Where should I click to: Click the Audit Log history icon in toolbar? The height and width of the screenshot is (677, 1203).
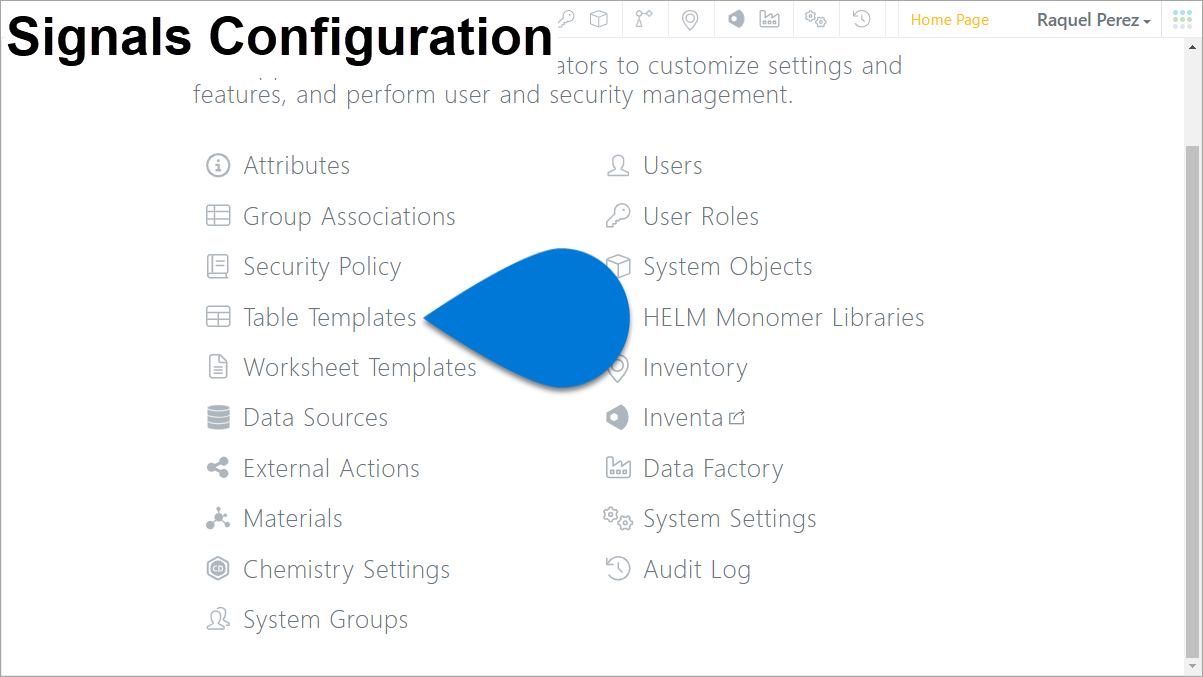[x=861, y=19]
